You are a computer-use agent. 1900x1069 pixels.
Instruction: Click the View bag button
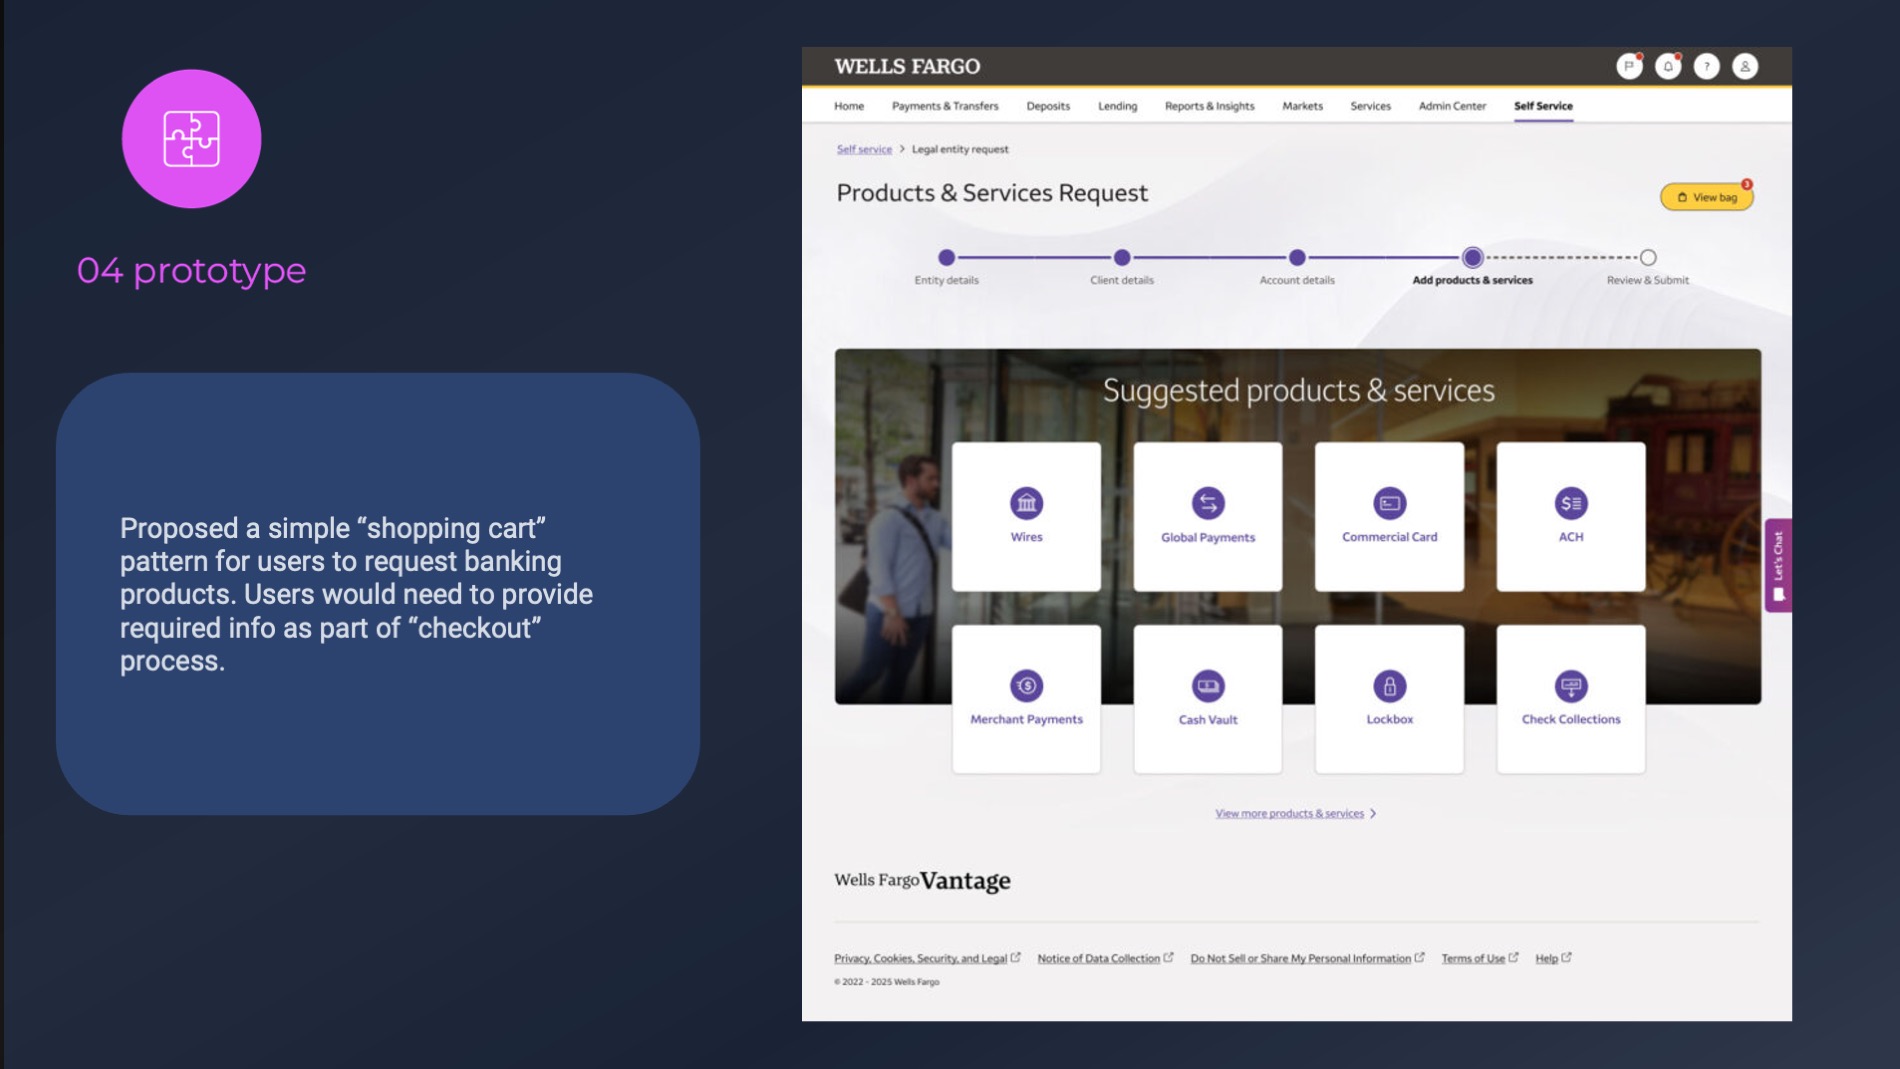click(1706, 197)
